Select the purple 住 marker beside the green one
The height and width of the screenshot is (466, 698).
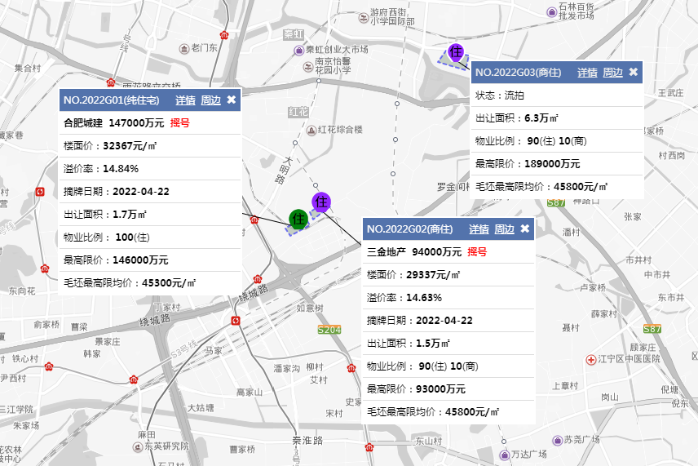click(321, 203)
